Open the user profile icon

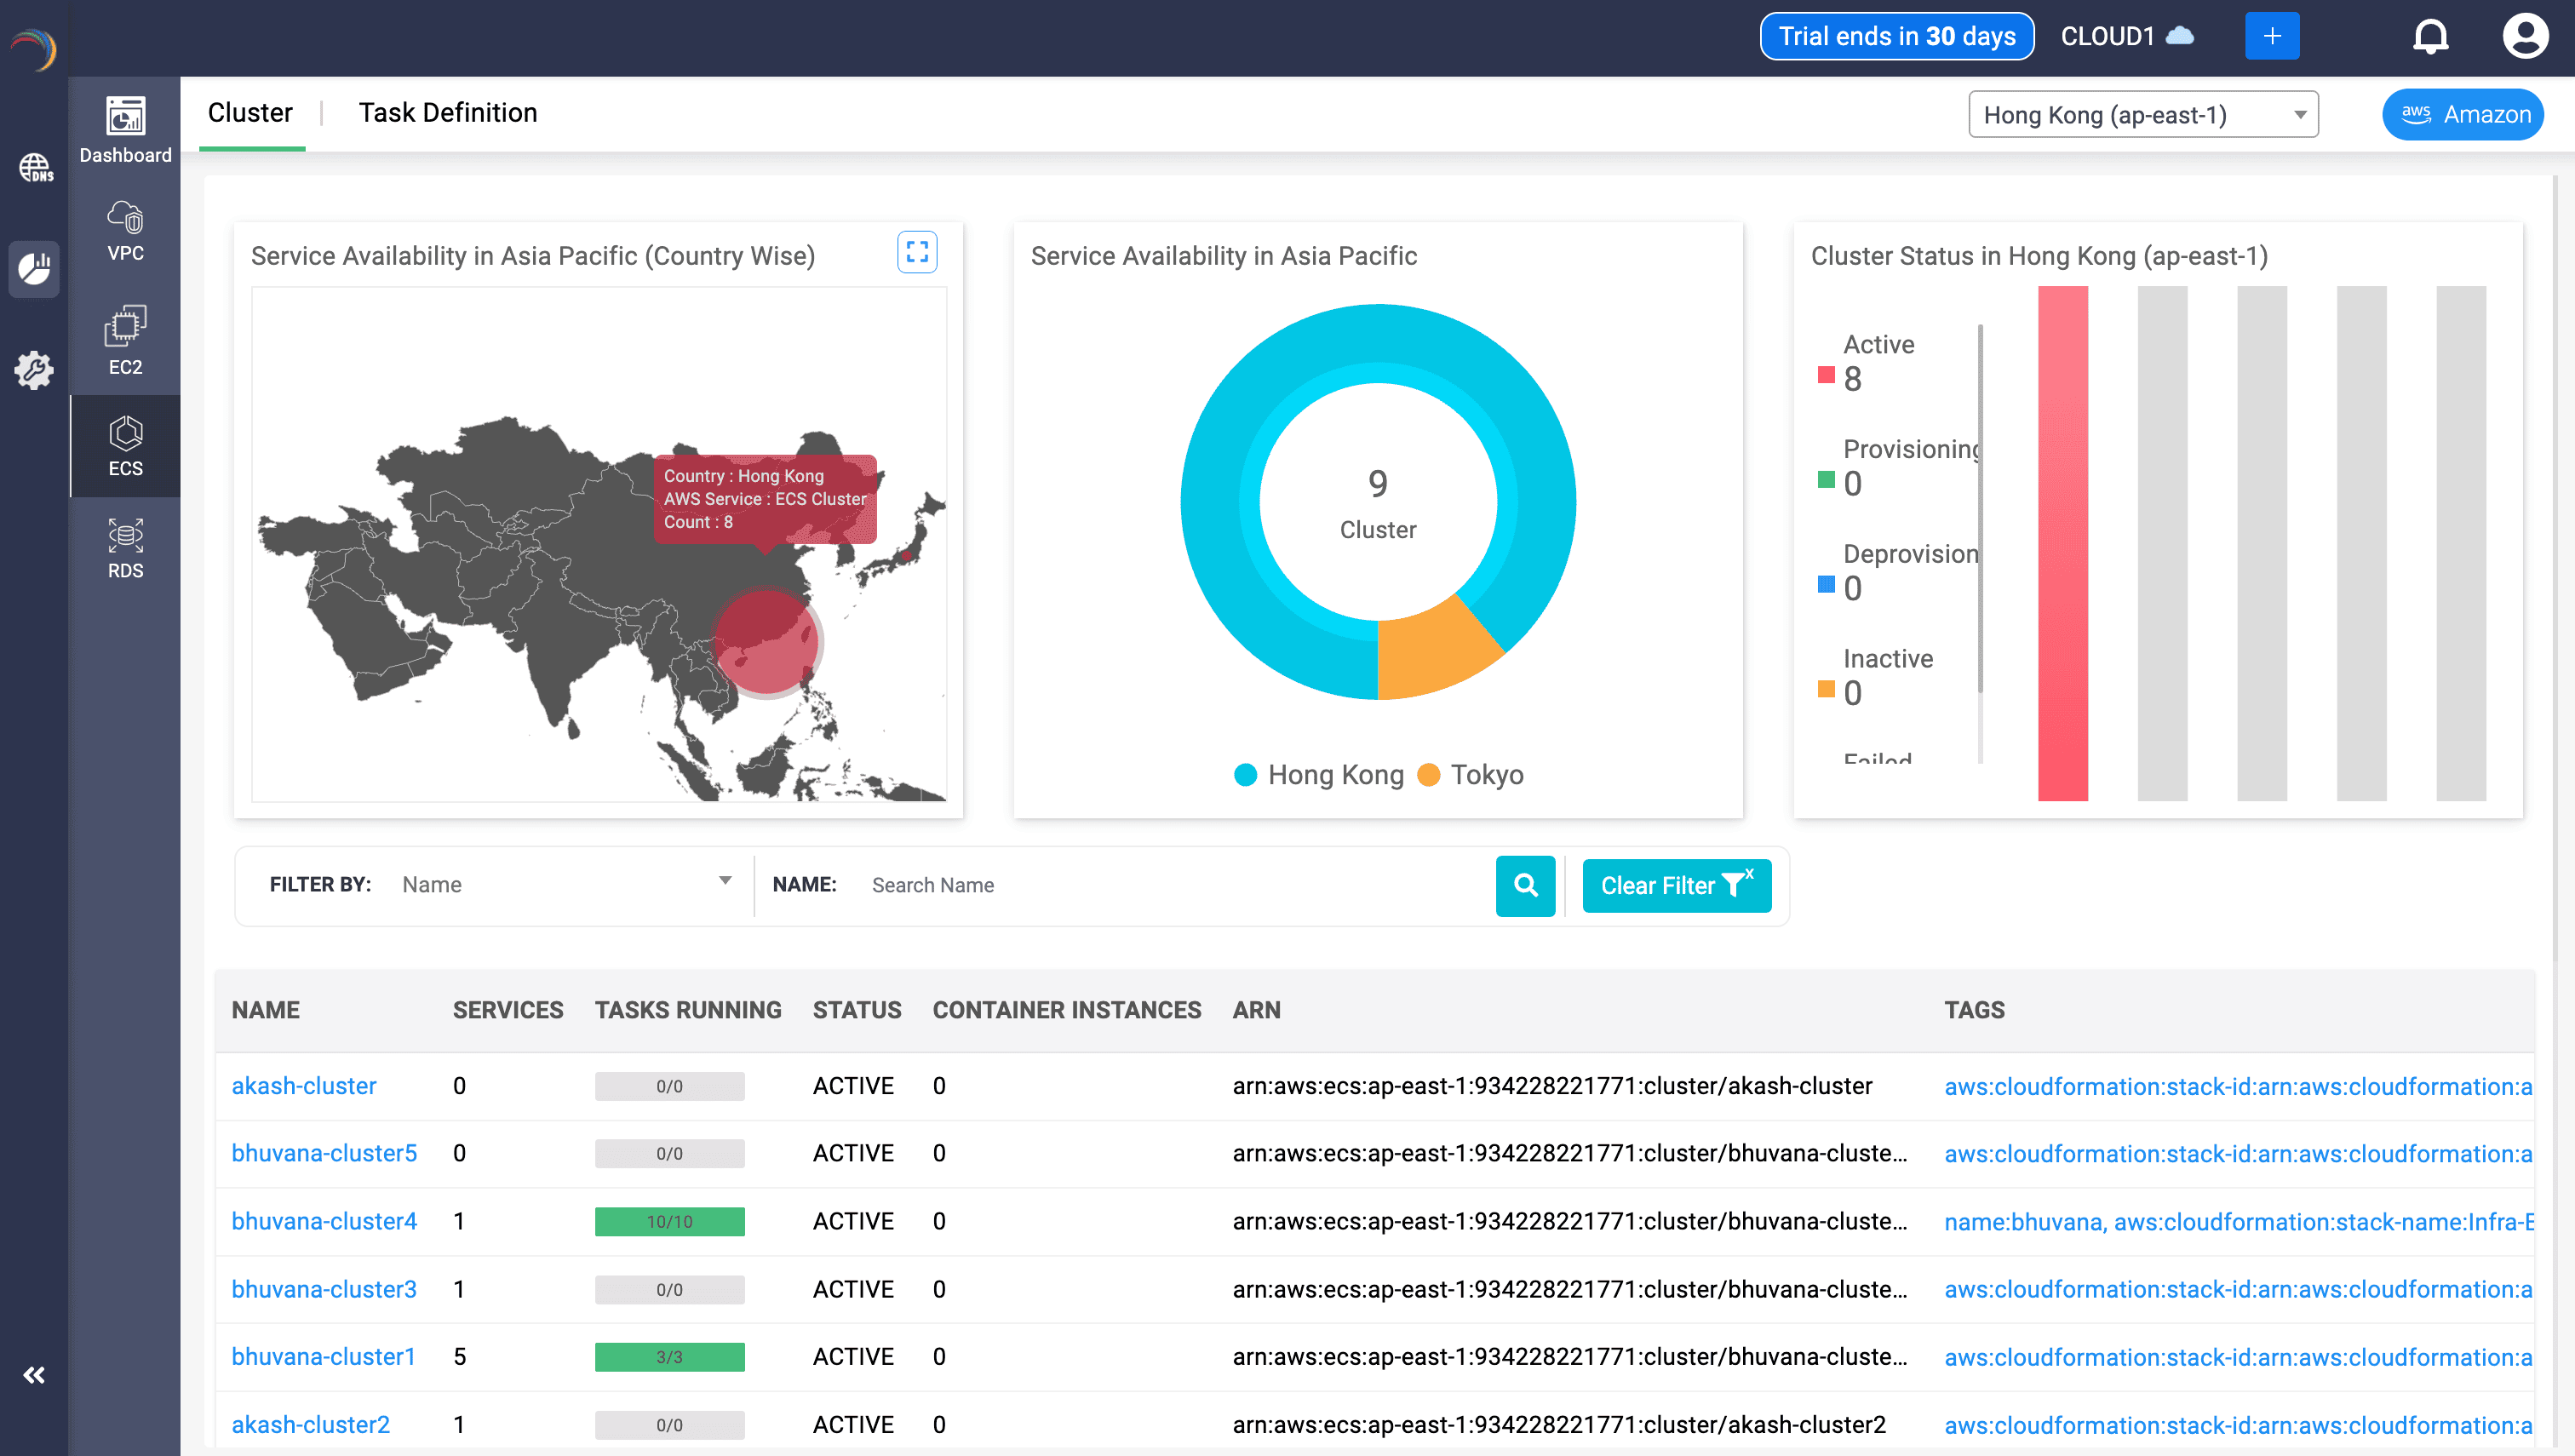pyautogui.click(x=2526, y=36)
